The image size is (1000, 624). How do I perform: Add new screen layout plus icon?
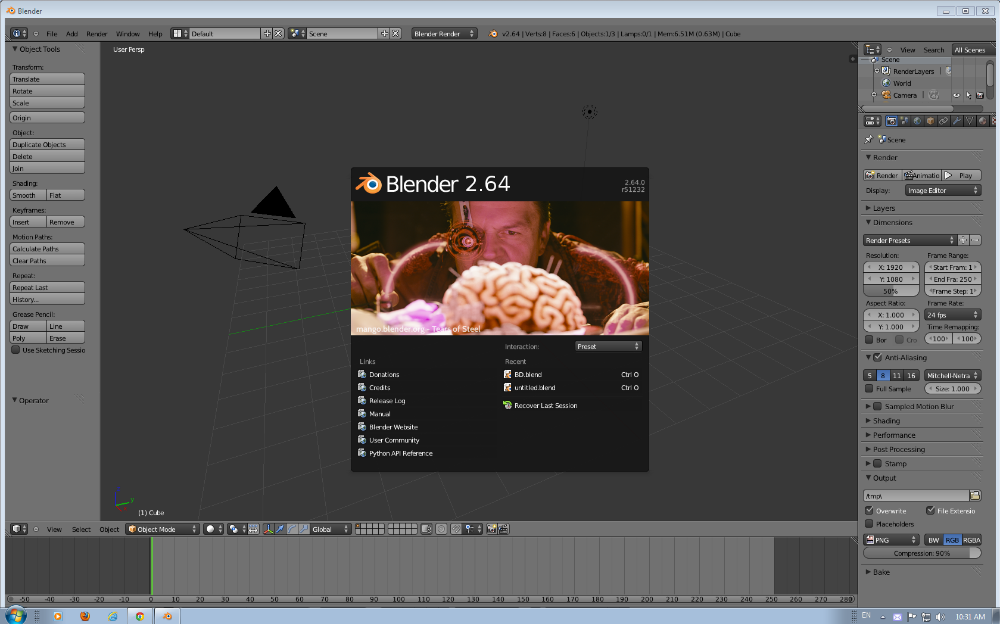click(267, 33)
